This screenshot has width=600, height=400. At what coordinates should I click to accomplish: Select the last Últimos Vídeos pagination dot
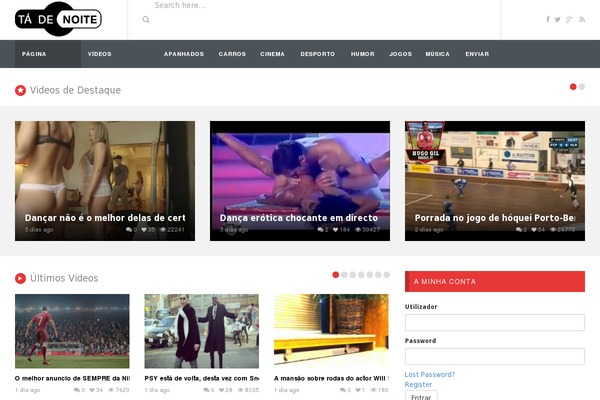click(386, 274)
